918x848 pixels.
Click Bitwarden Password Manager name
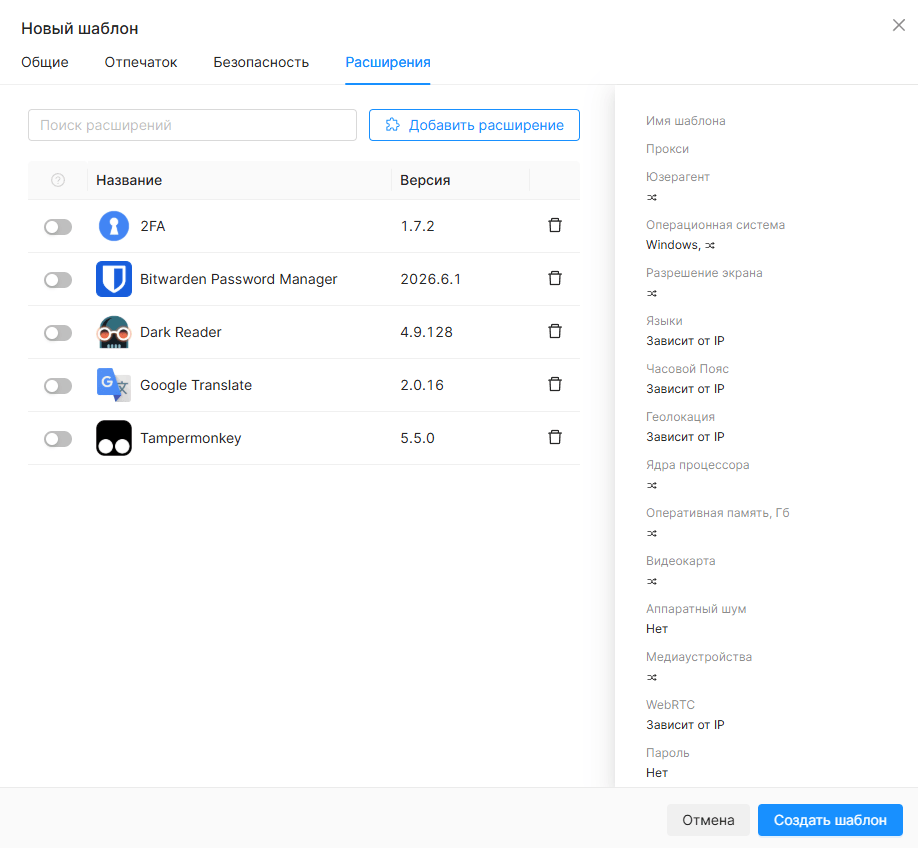click(239, 279)
